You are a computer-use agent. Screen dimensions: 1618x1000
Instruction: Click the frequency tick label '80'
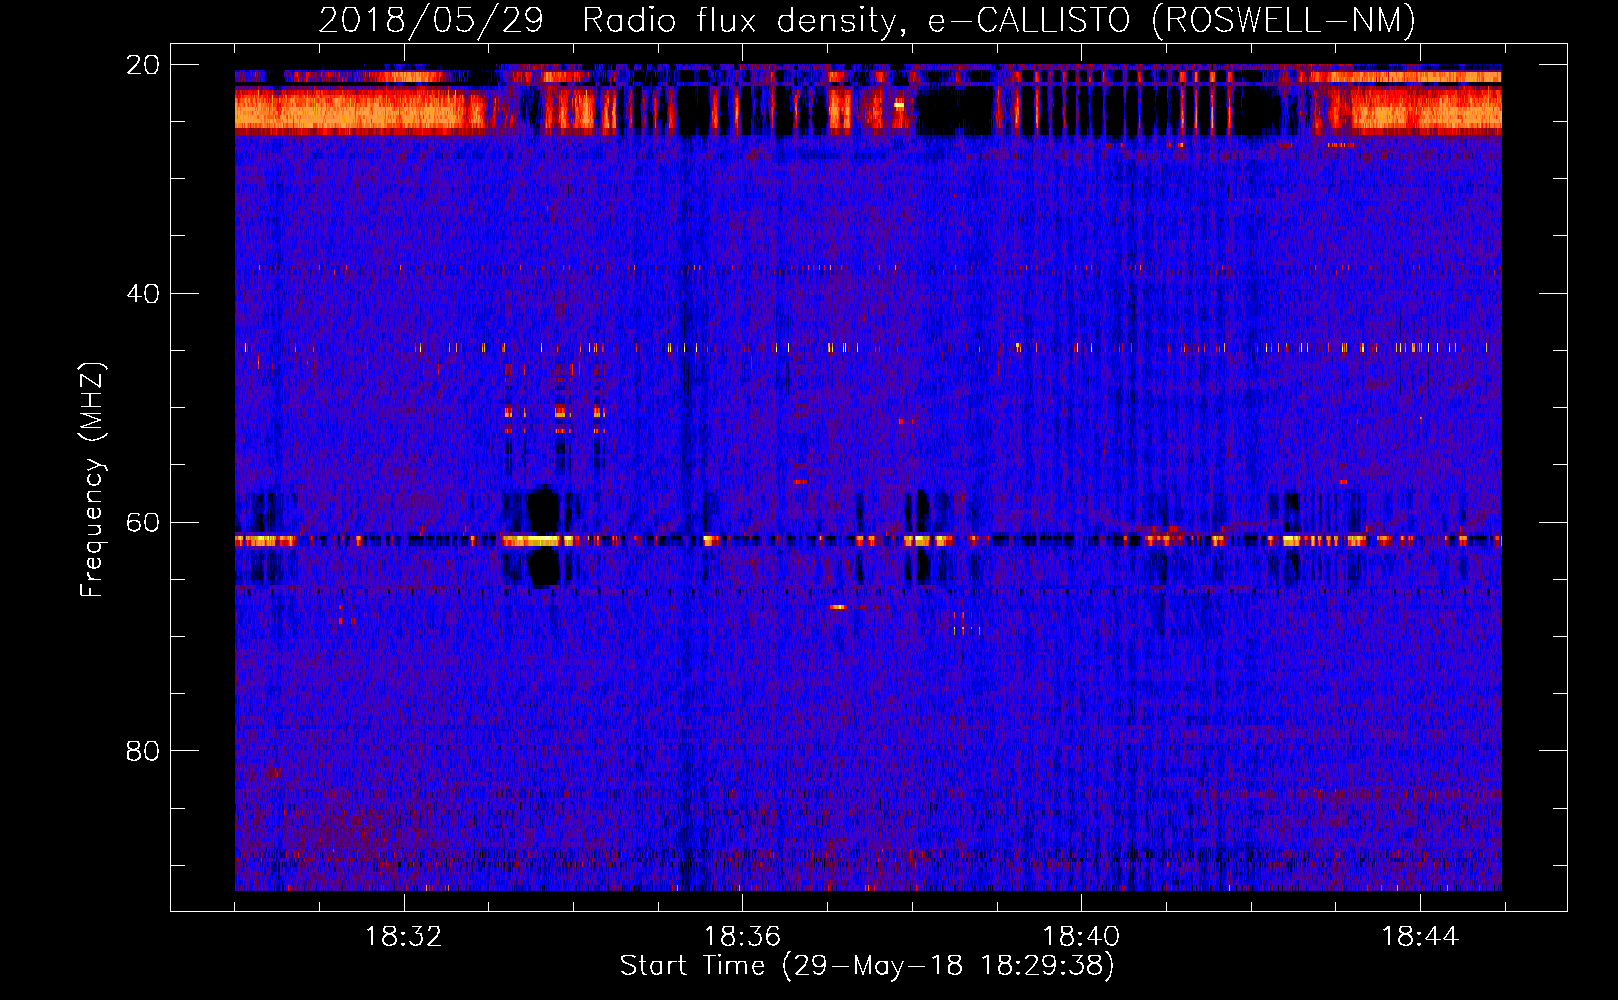(x=142, y=751)
